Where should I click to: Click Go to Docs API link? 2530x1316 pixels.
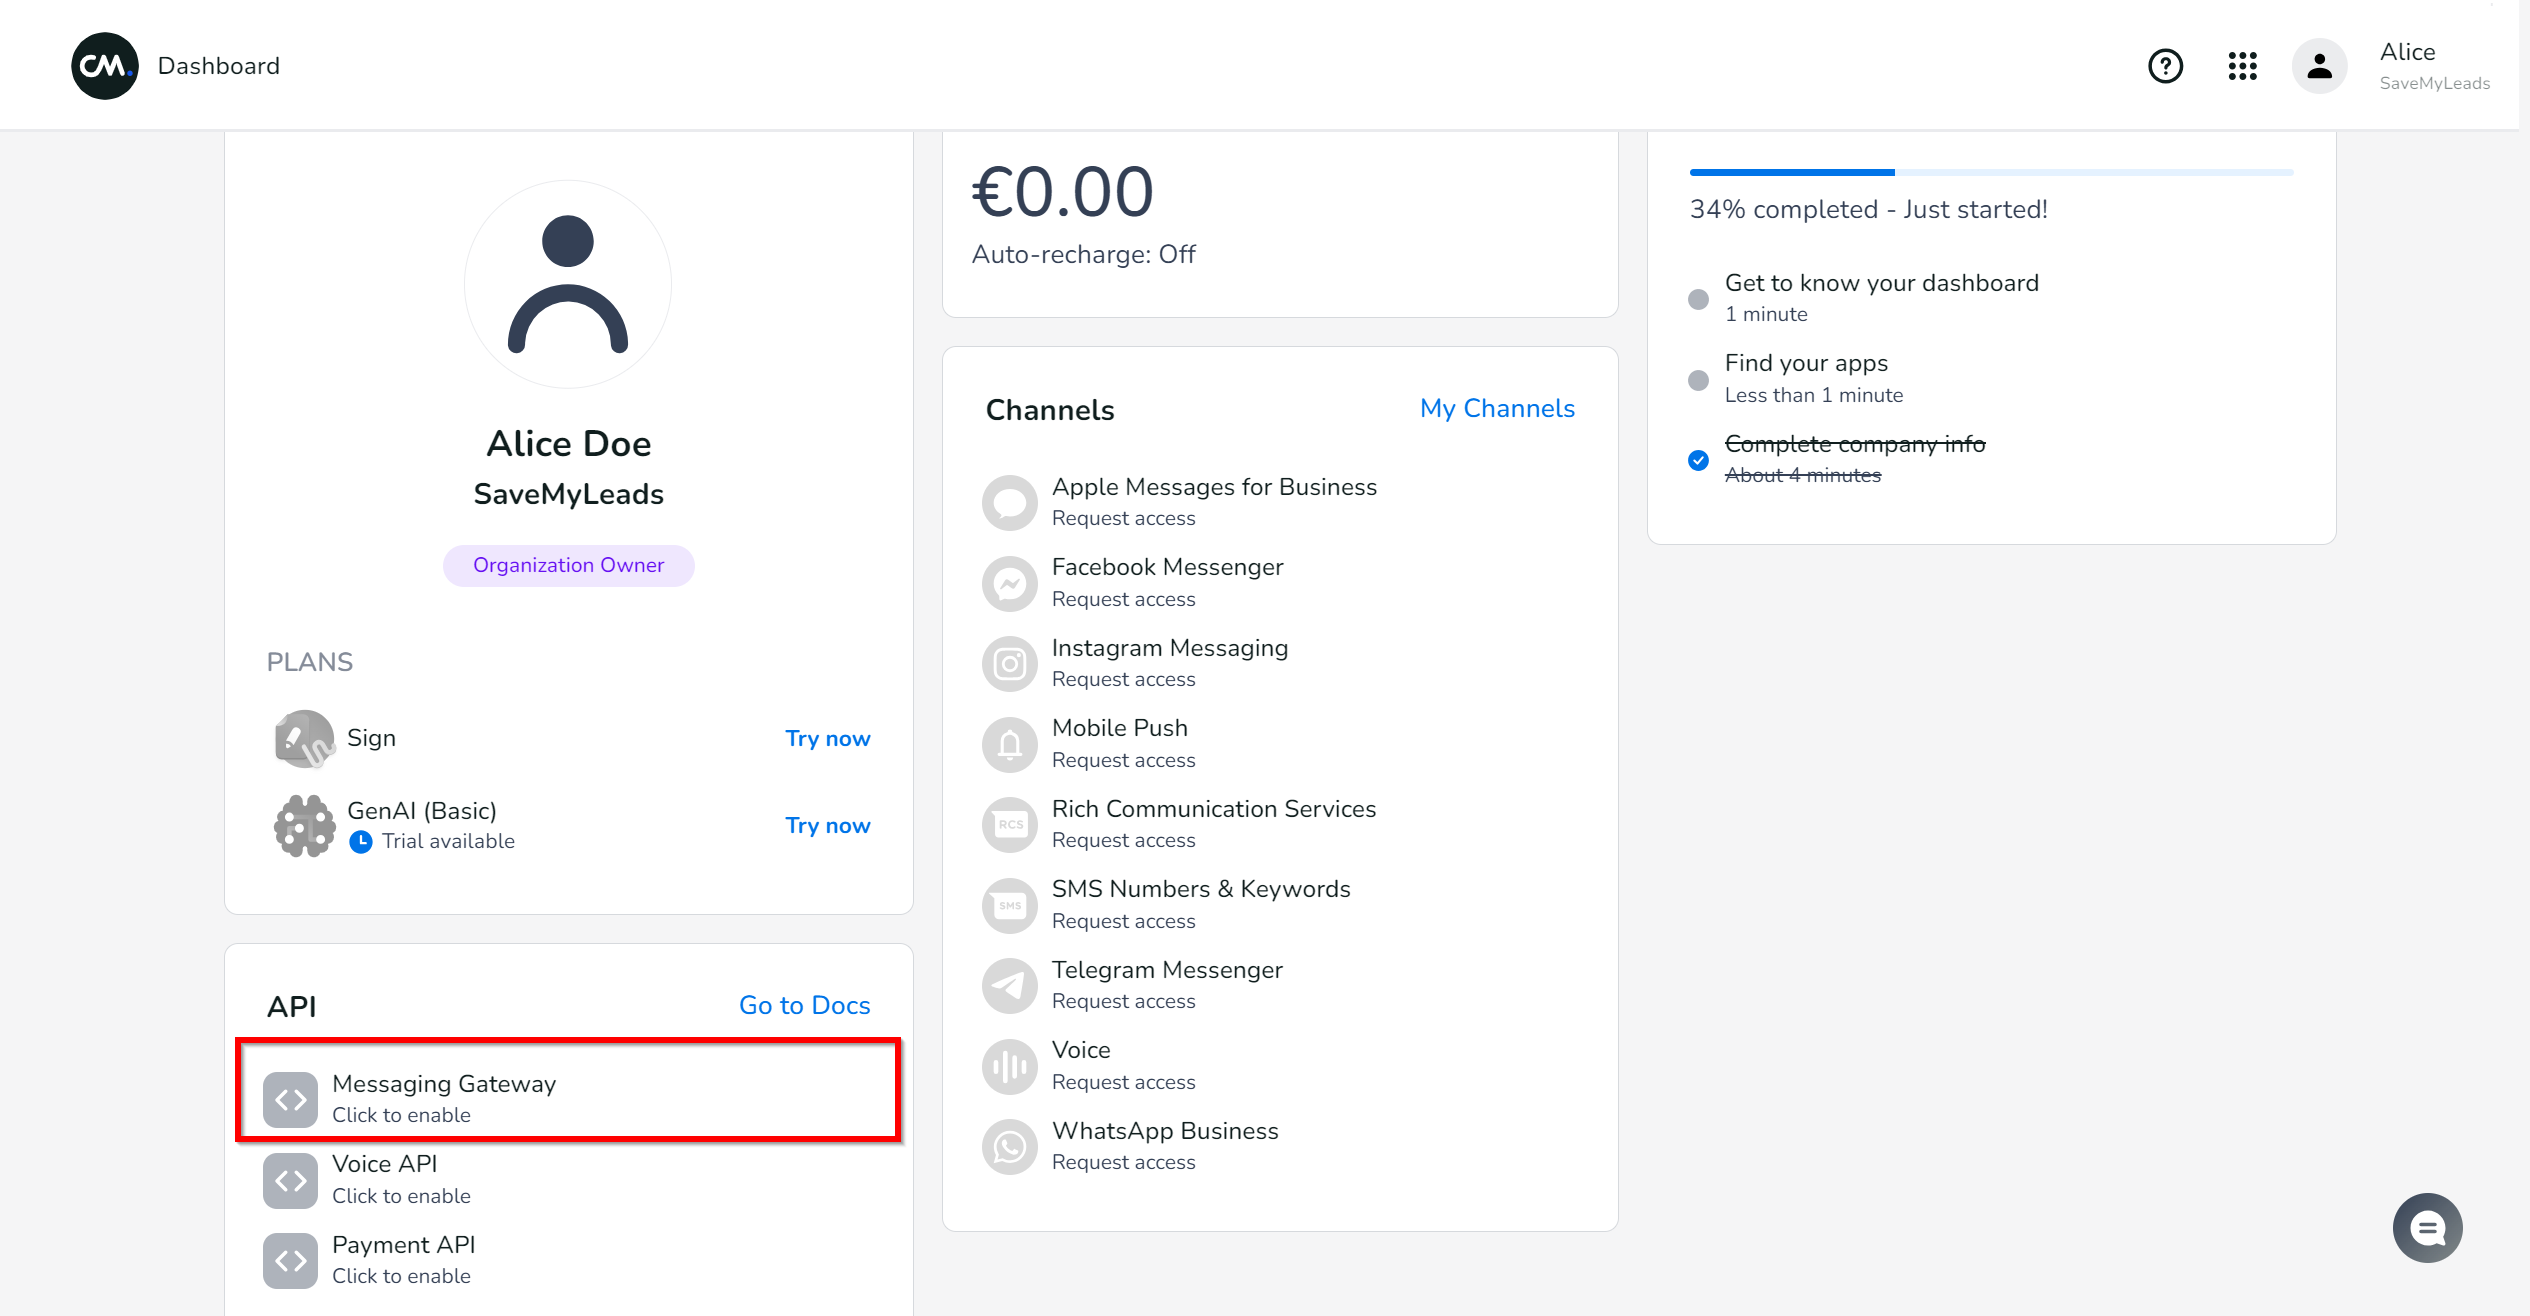805,1005
